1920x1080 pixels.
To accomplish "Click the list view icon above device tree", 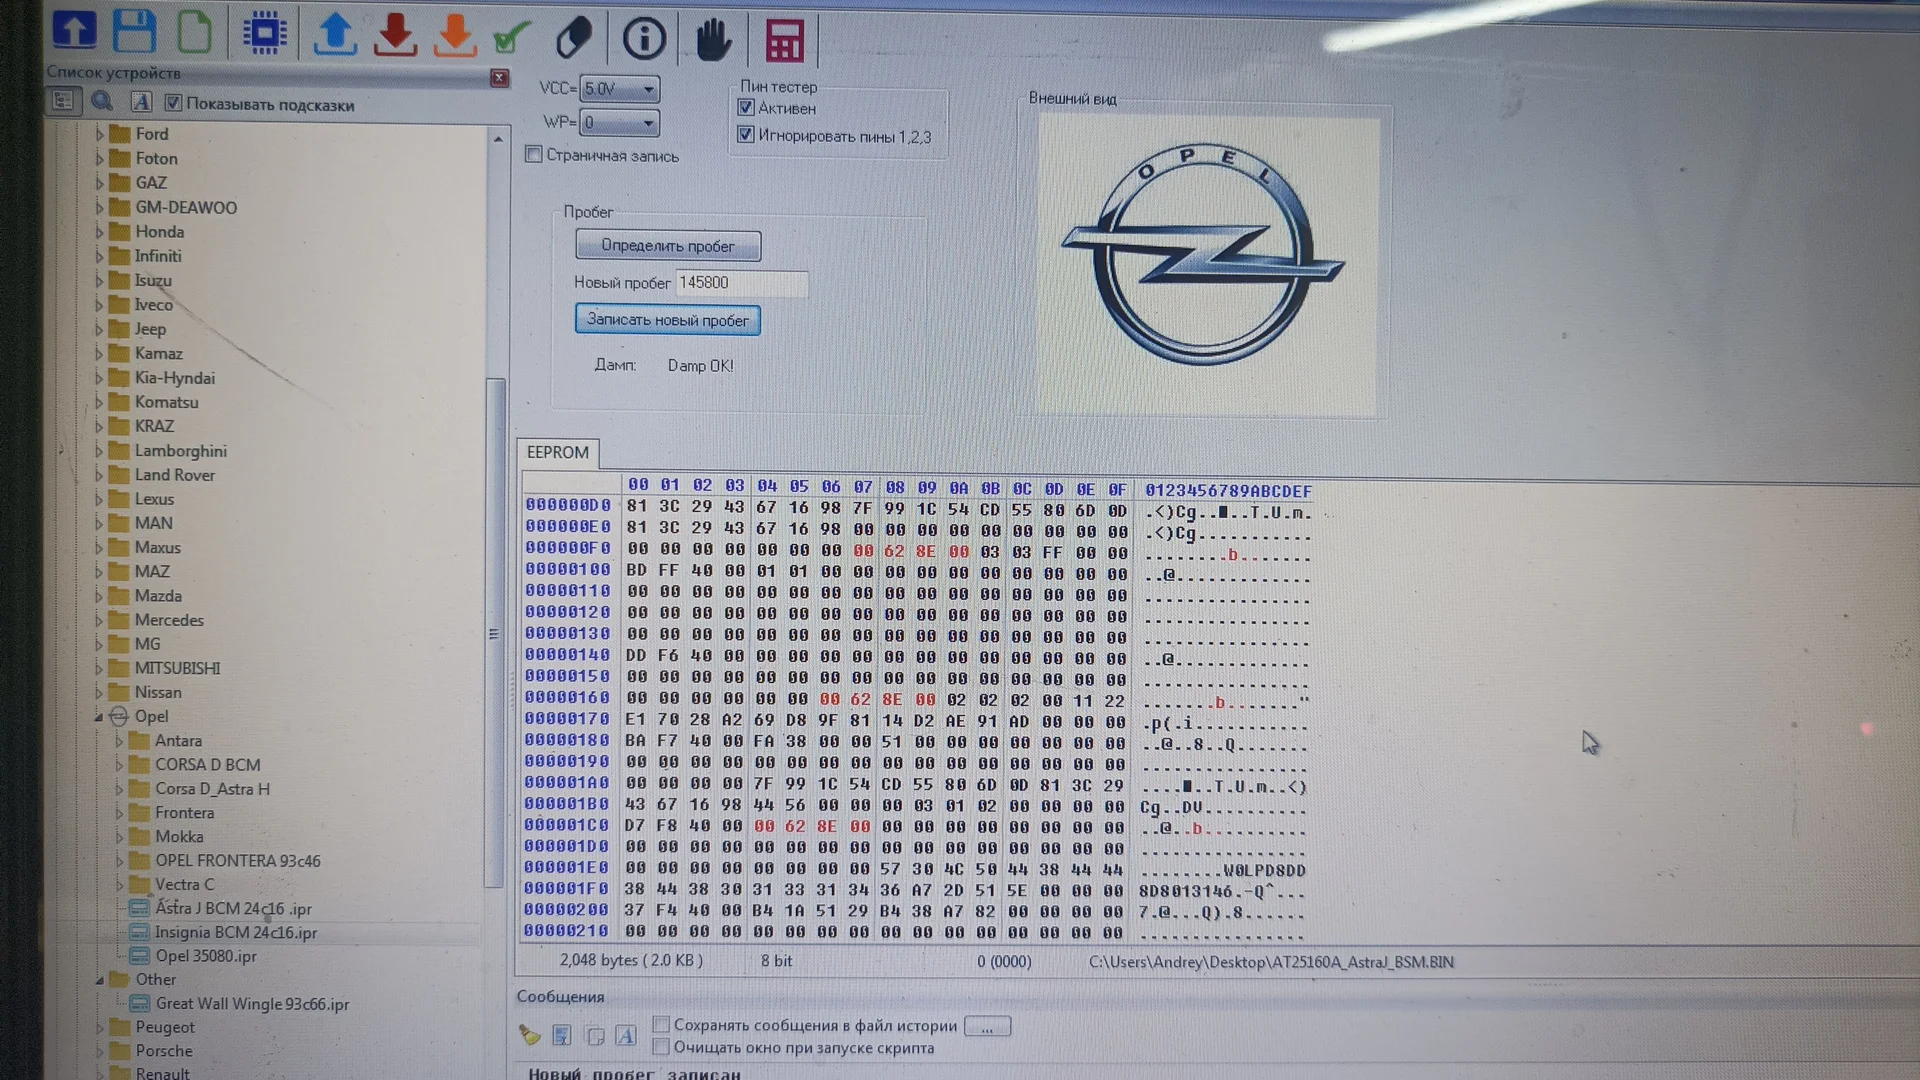I will [x=63, y=101].
